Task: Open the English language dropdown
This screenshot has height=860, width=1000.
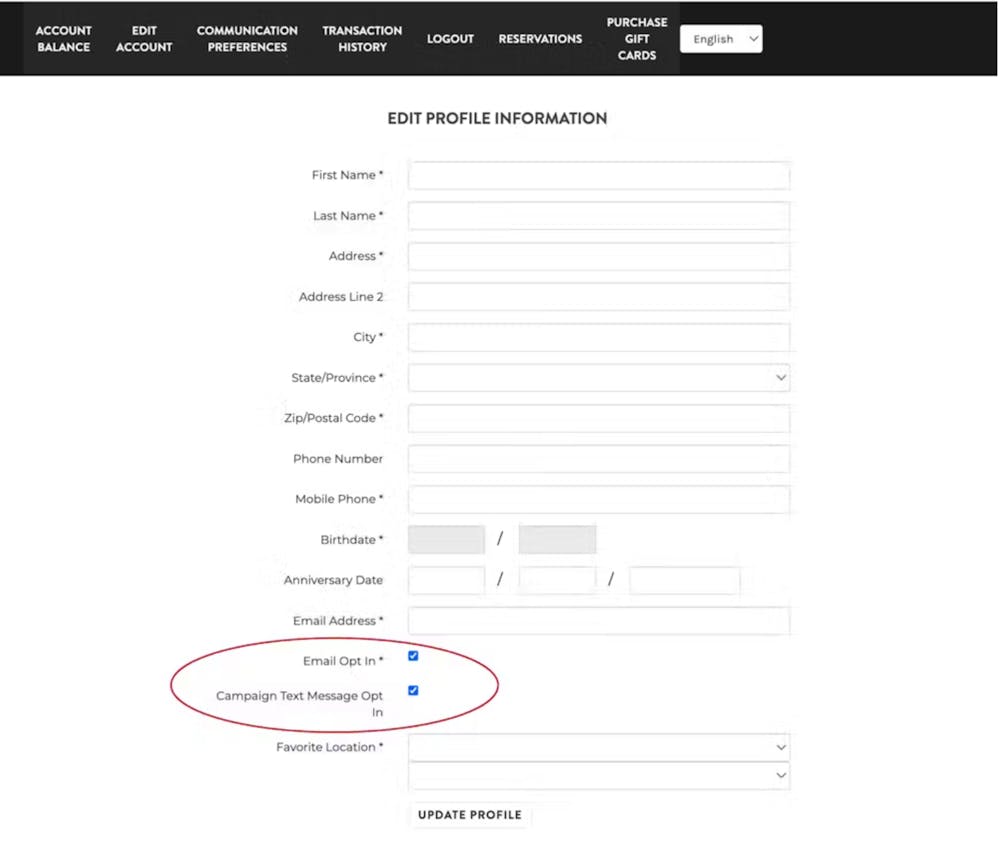Action: 721,39
